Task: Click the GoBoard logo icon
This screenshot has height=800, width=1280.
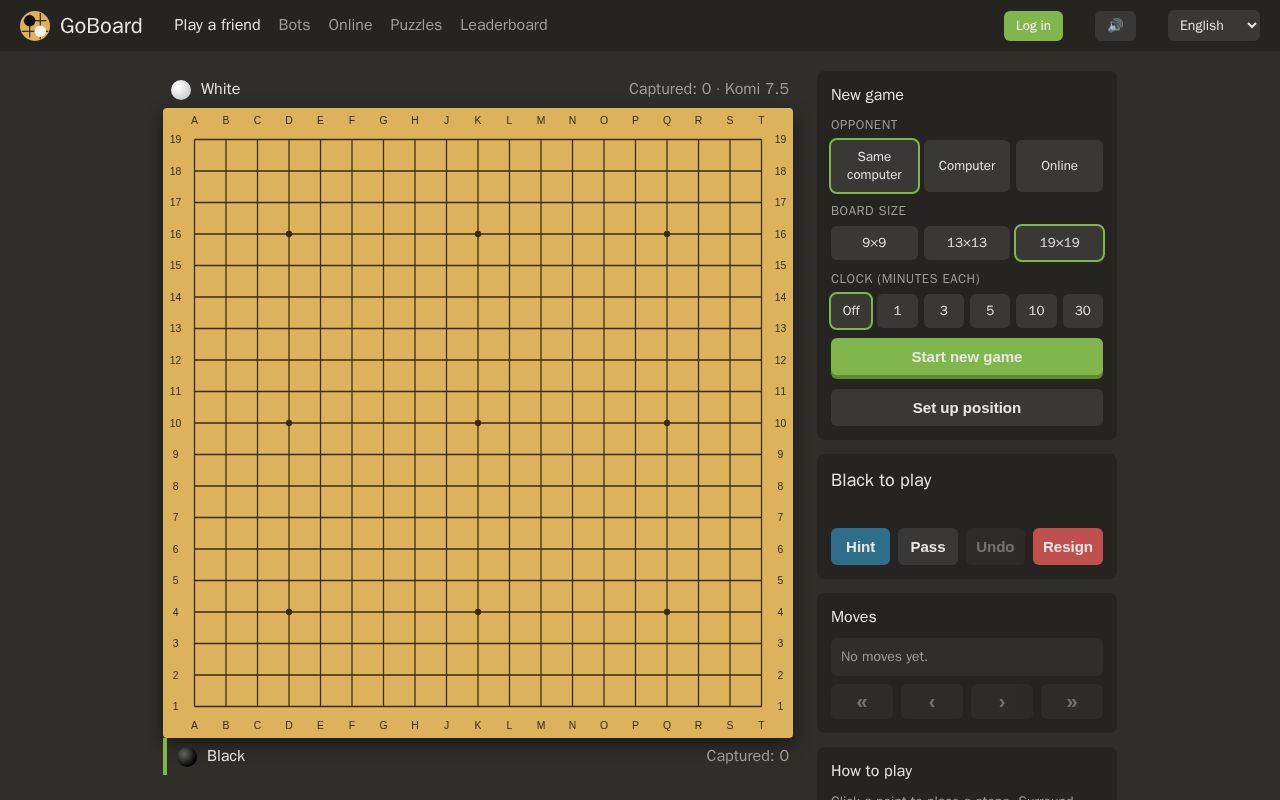Action: (x=35, y=26)
